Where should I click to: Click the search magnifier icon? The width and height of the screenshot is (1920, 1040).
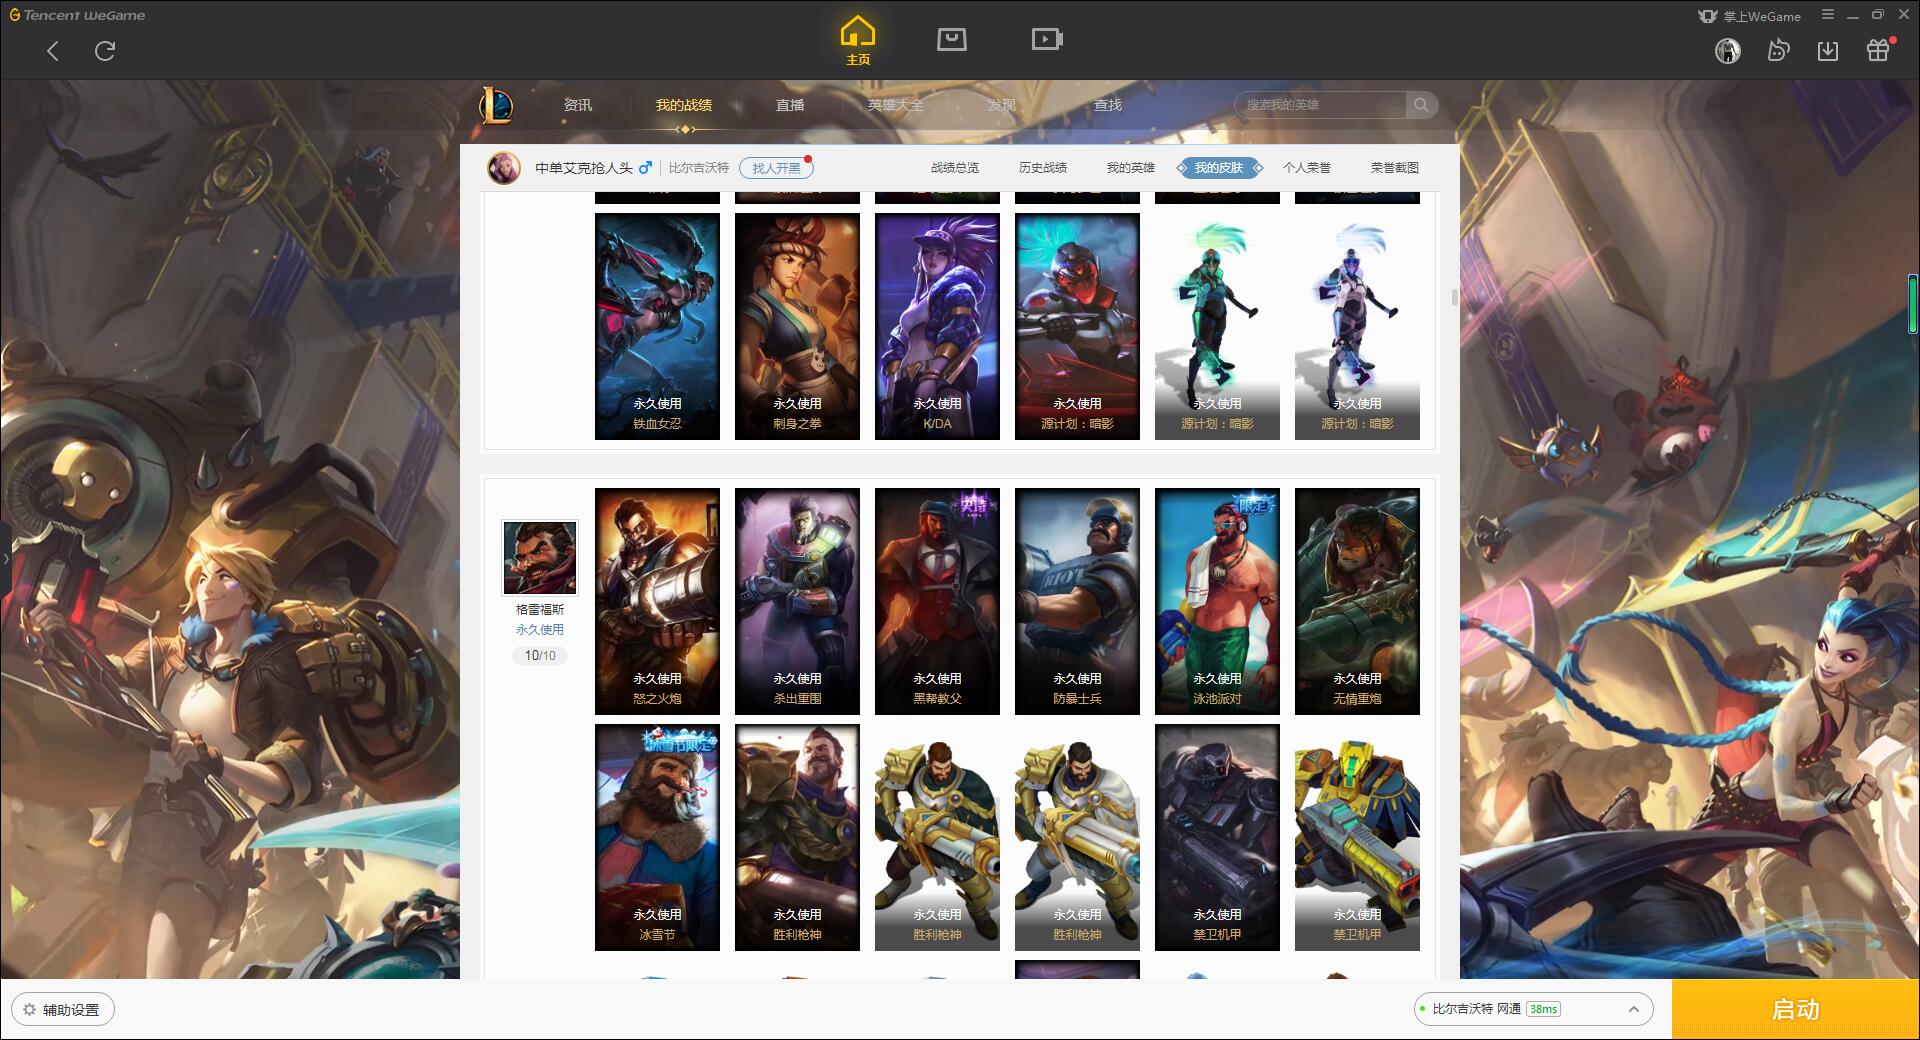tap(1420, 104)
